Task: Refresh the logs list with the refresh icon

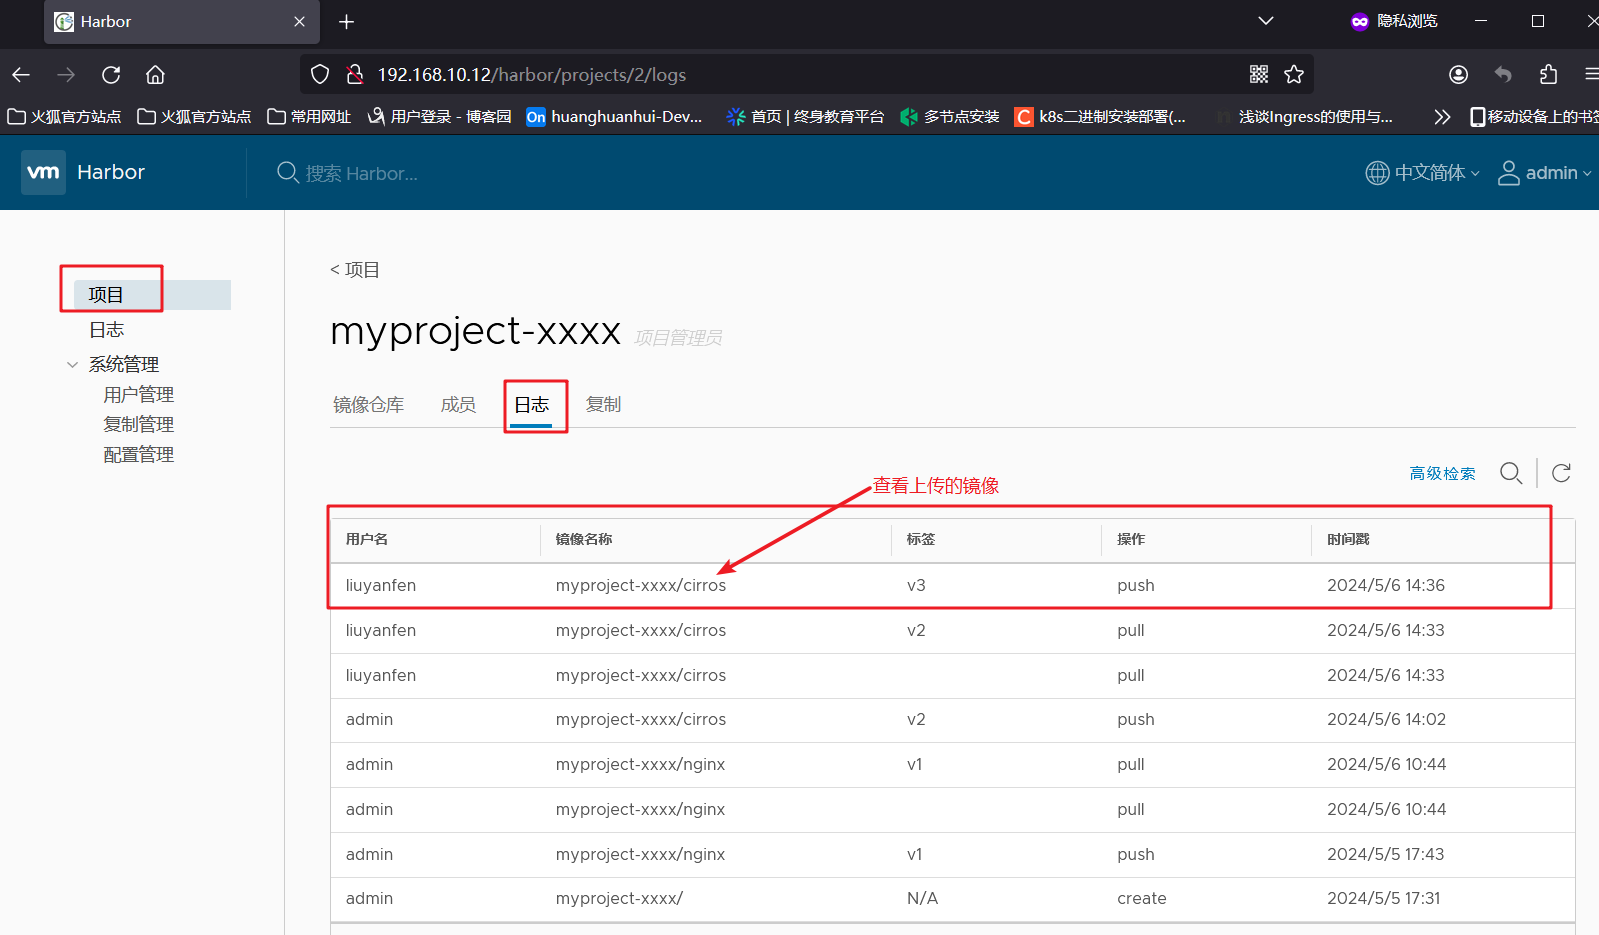Action: click(x=1561, y=473)
